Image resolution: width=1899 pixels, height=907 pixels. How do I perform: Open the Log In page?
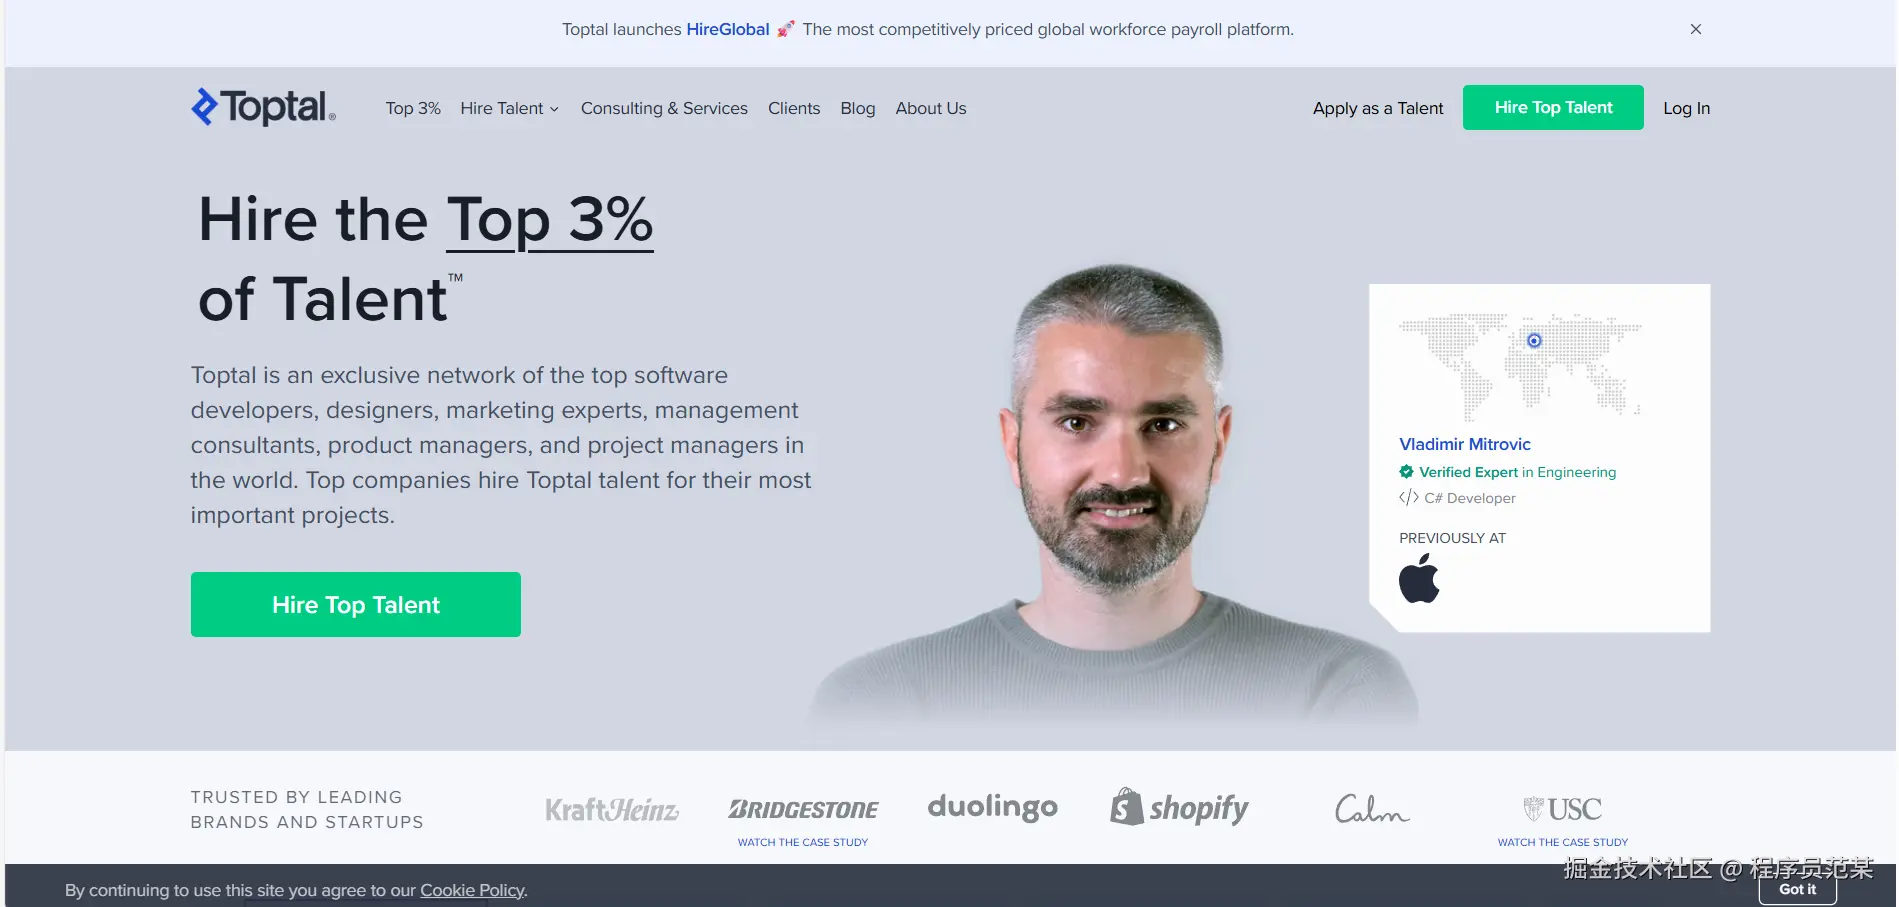(x=1686, y=108)
